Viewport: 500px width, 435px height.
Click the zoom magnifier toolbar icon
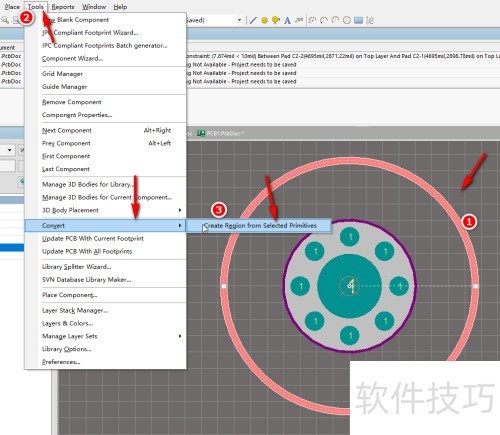point(5,20)
